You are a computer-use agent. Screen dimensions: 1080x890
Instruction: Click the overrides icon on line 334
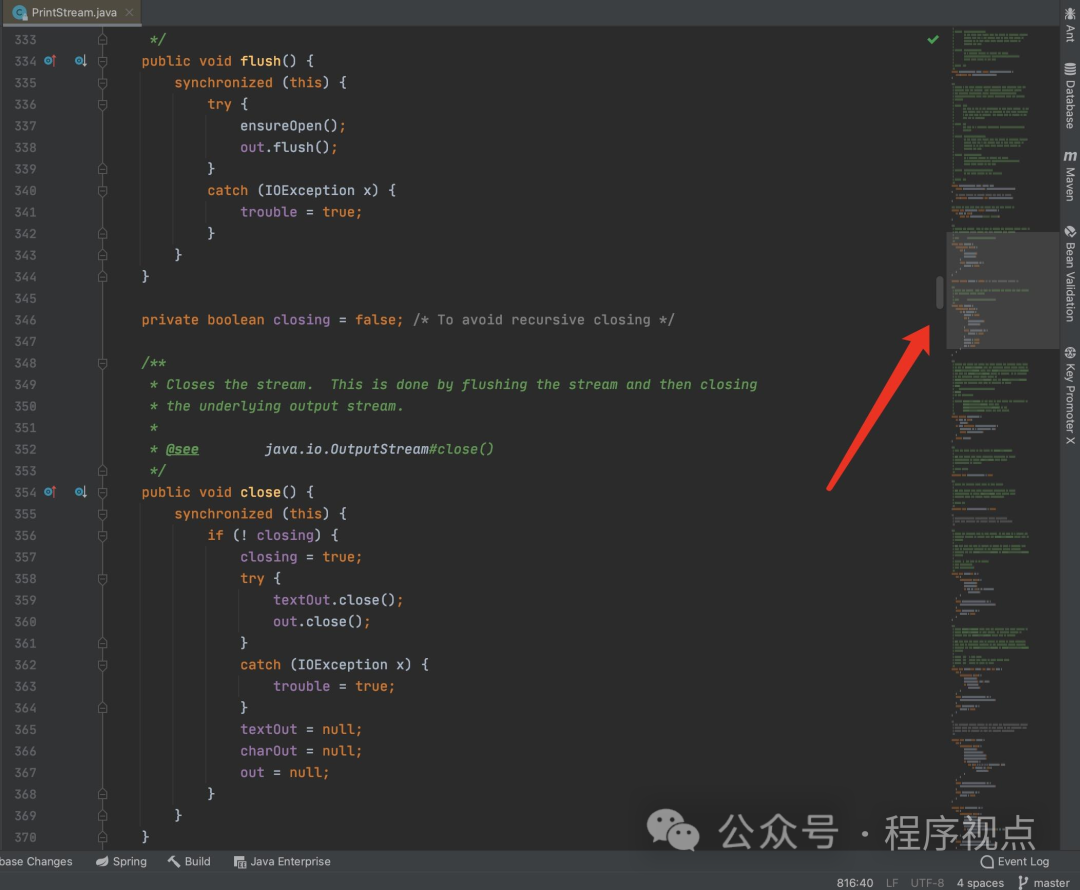49,61
